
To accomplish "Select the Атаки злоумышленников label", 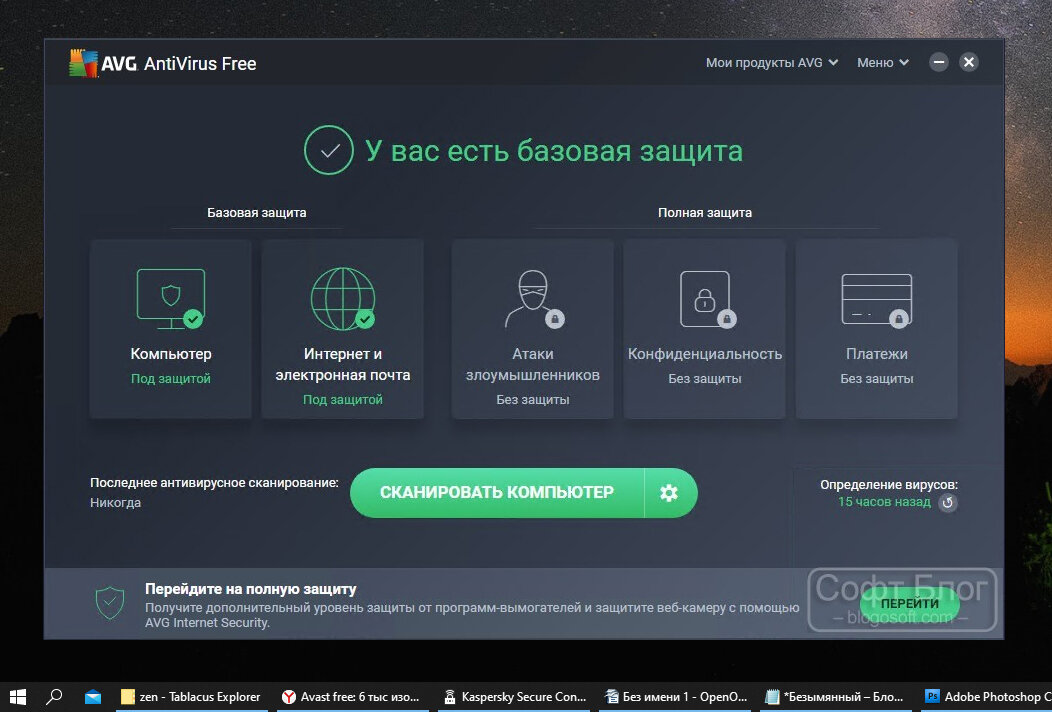I will (533, 364).
